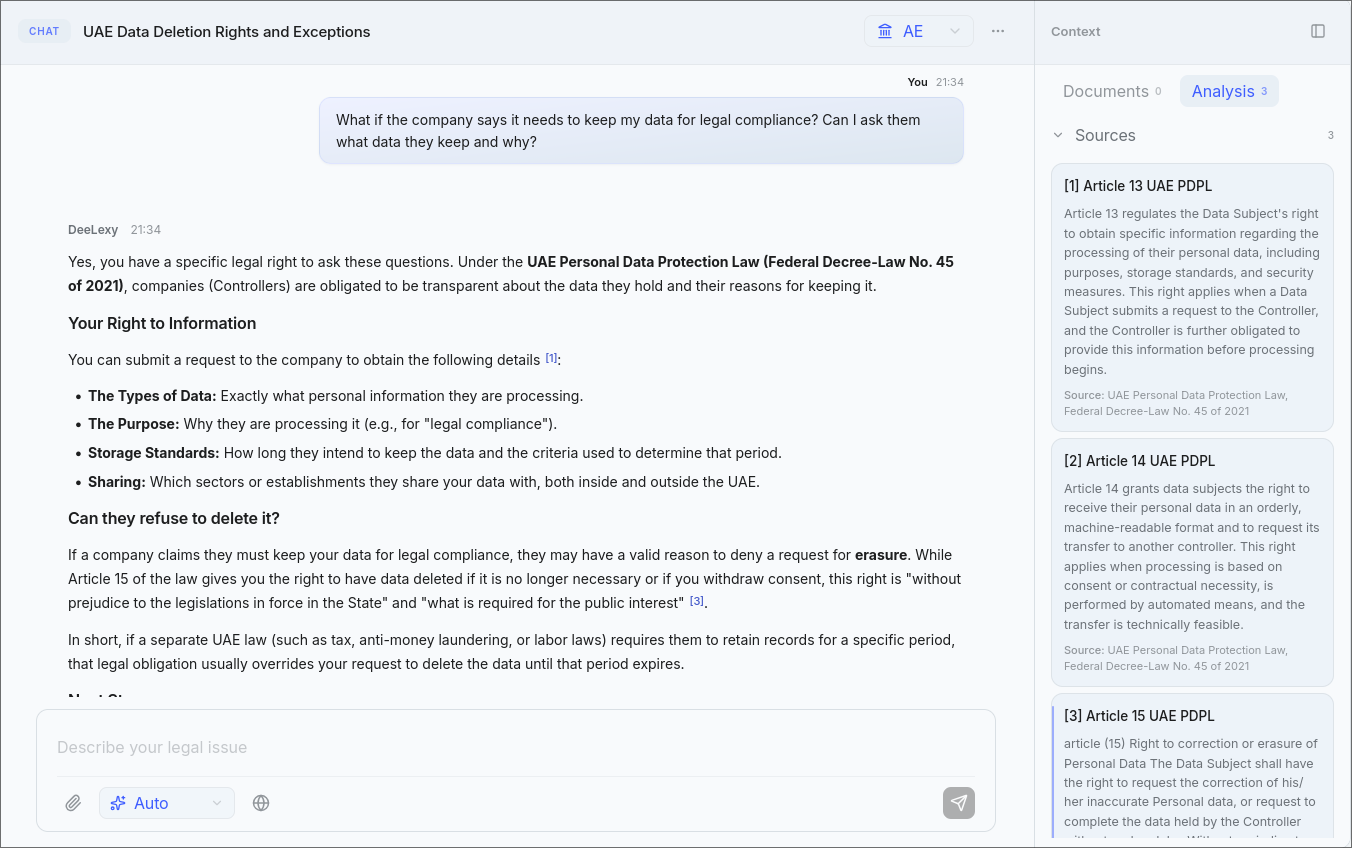Switch to the Documents tab
Viewport: 1352px width, 848px height.
[1112, 91]
